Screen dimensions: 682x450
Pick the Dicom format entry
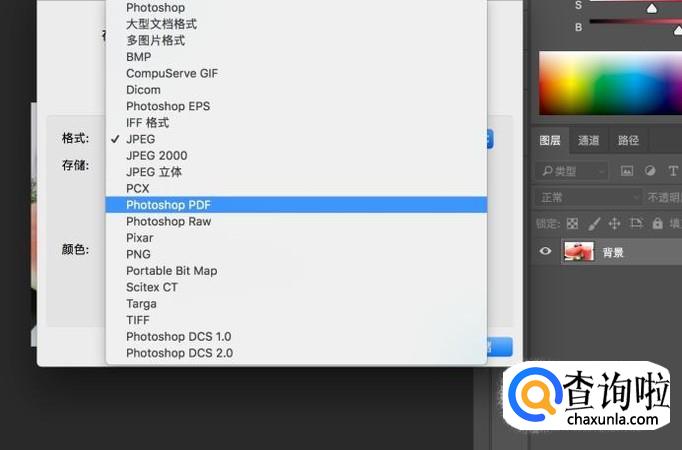click(x=296, y=90)
